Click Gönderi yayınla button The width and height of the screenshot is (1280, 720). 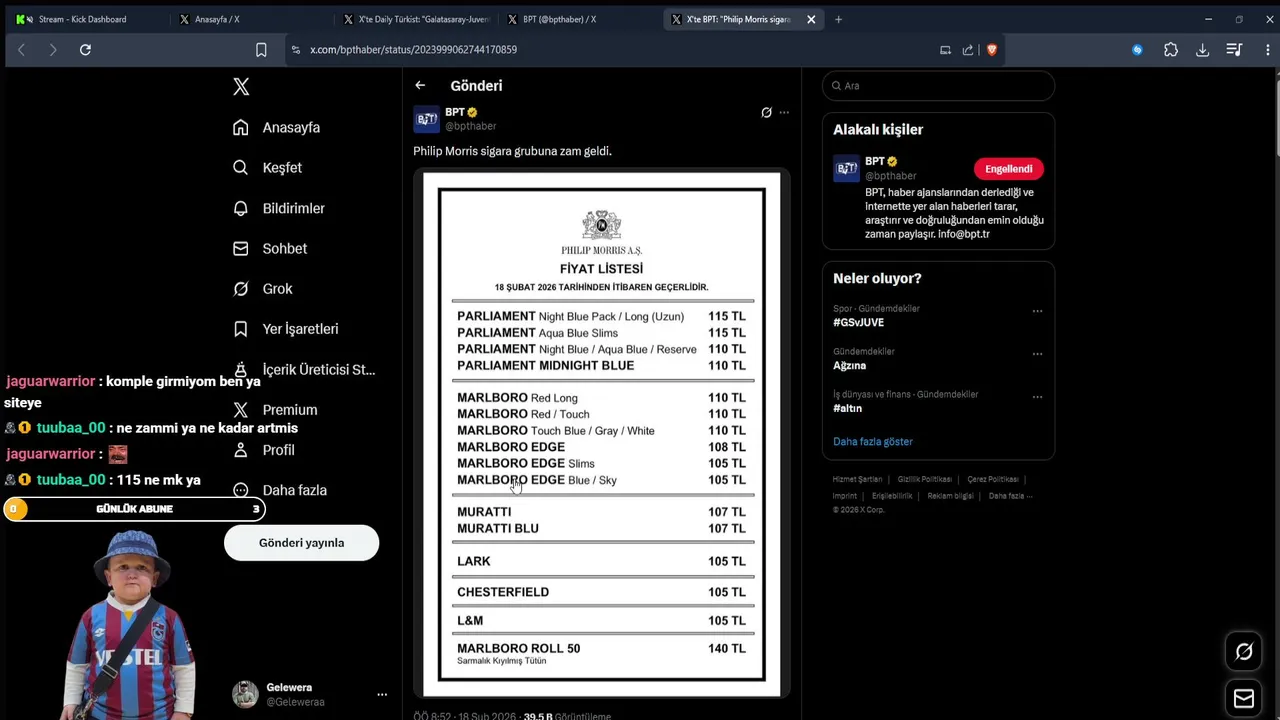(301, 543)
